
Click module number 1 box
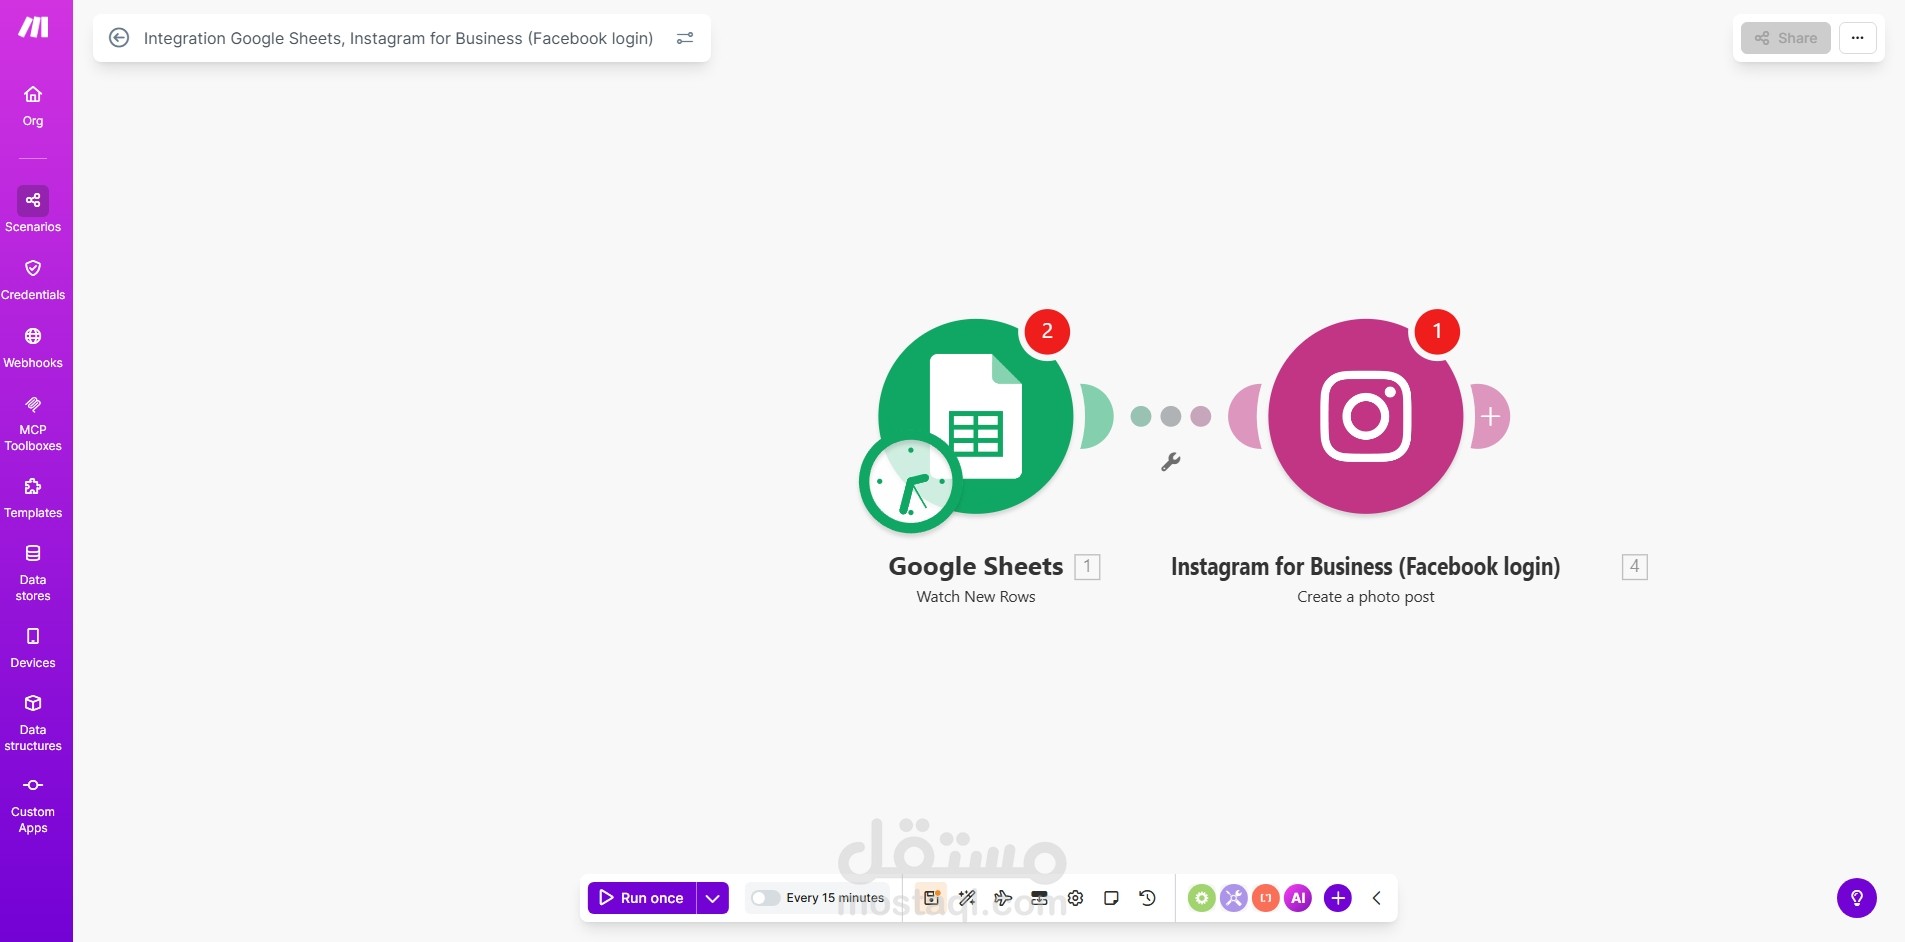[x=1088, y=567]
